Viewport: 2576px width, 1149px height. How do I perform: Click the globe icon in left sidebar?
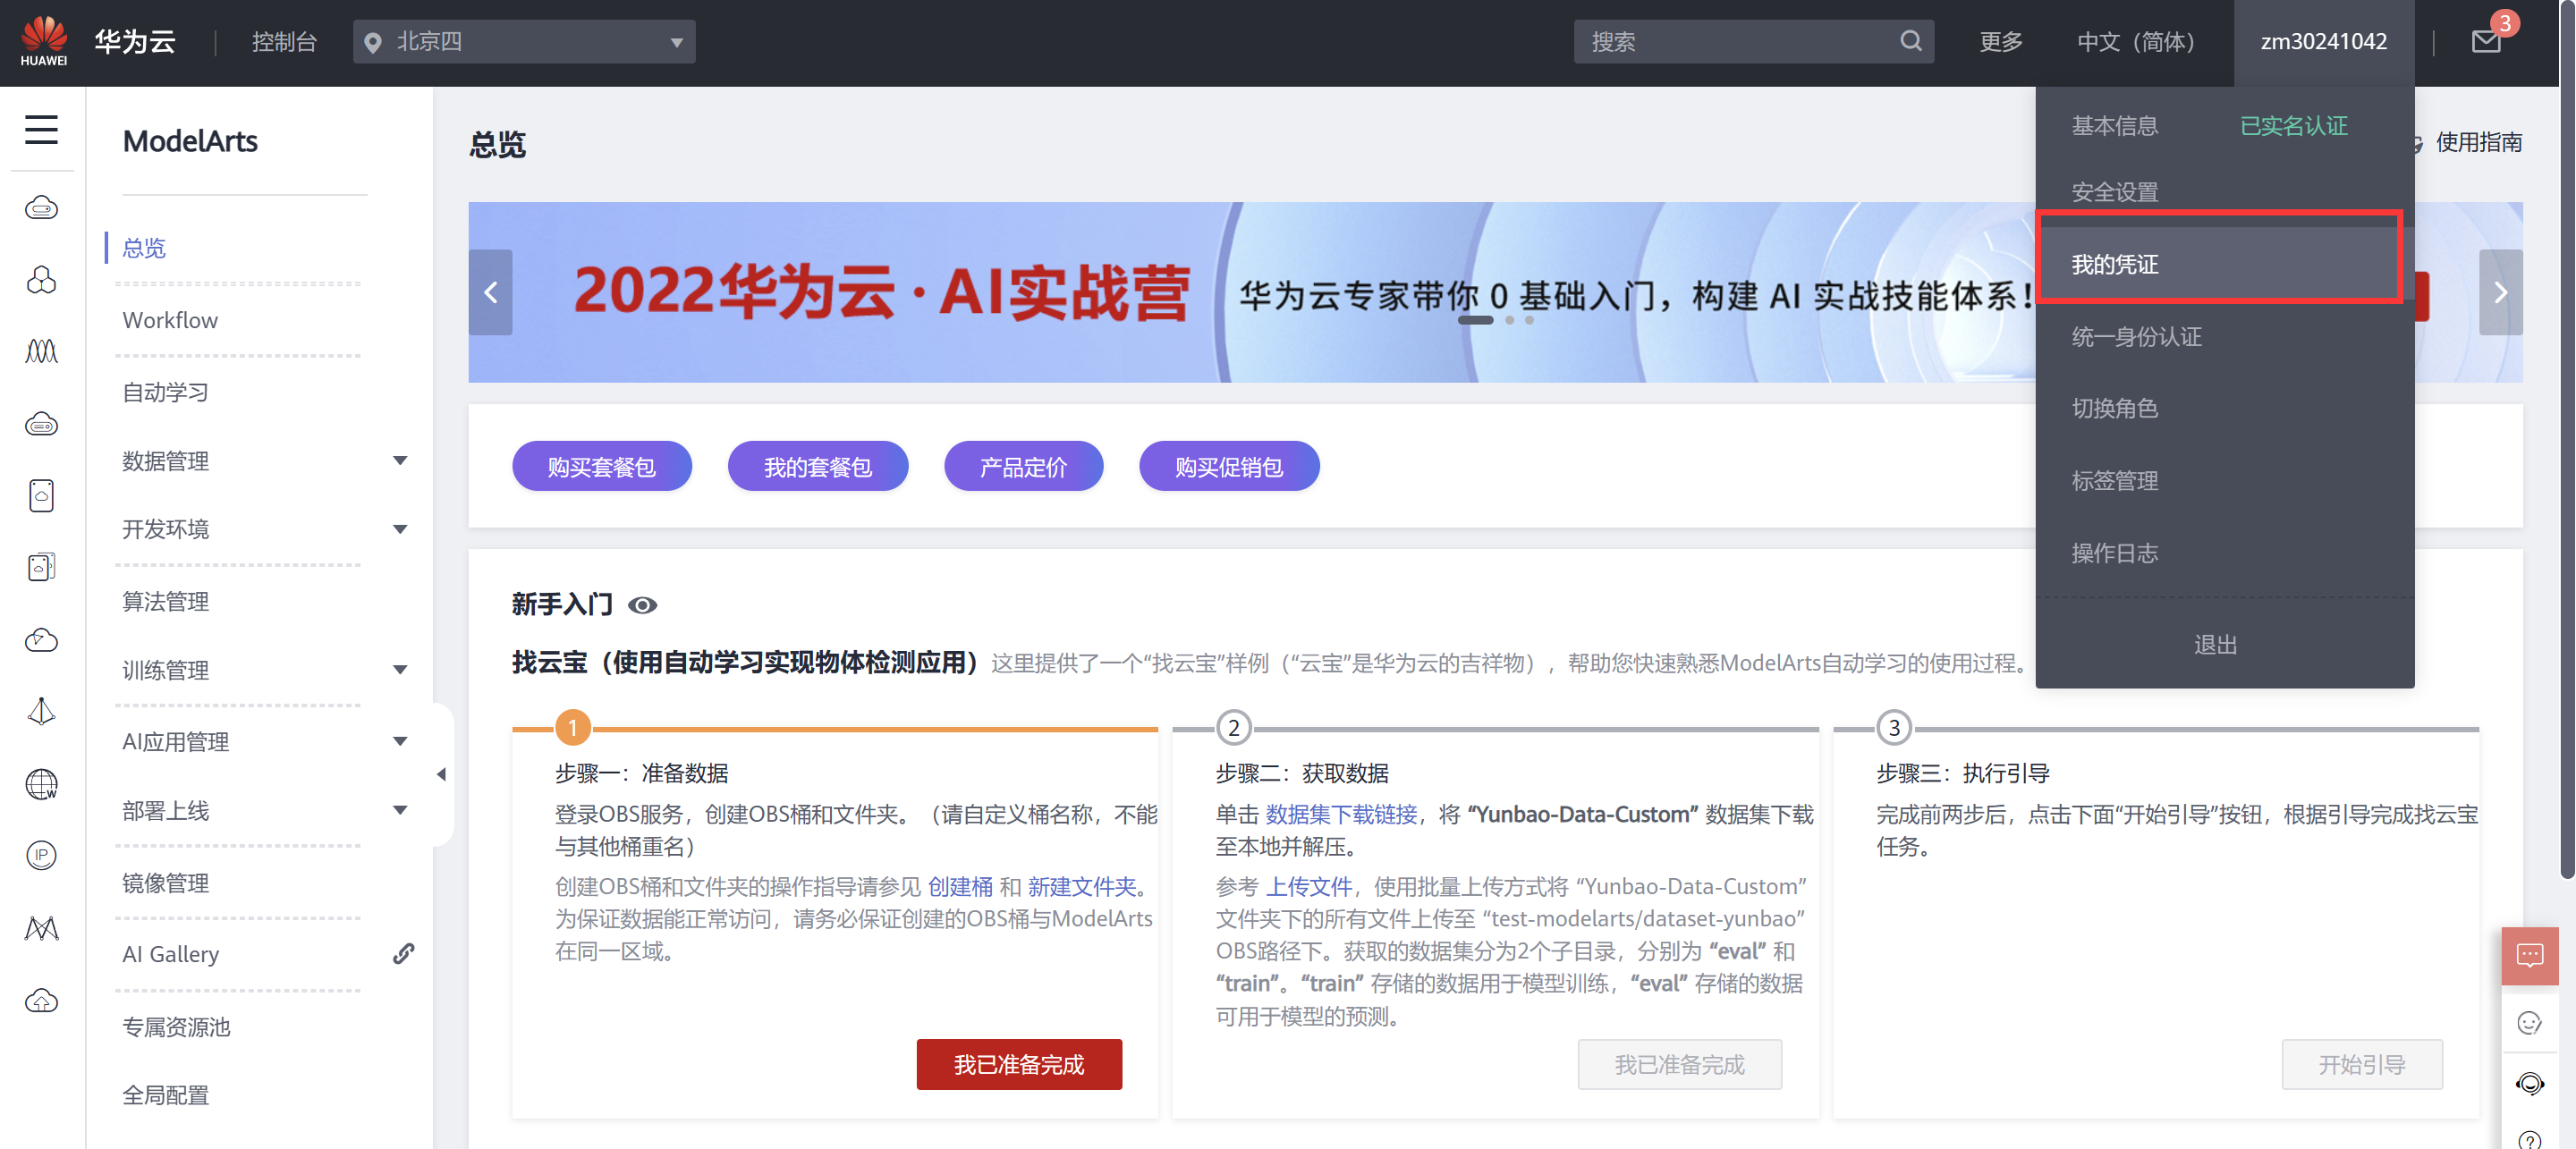pos(41,784)
